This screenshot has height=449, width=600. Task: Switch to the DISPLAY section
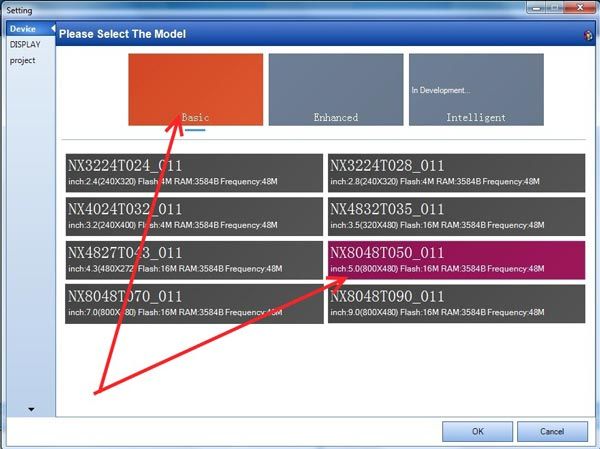click(x=26, y=45)
